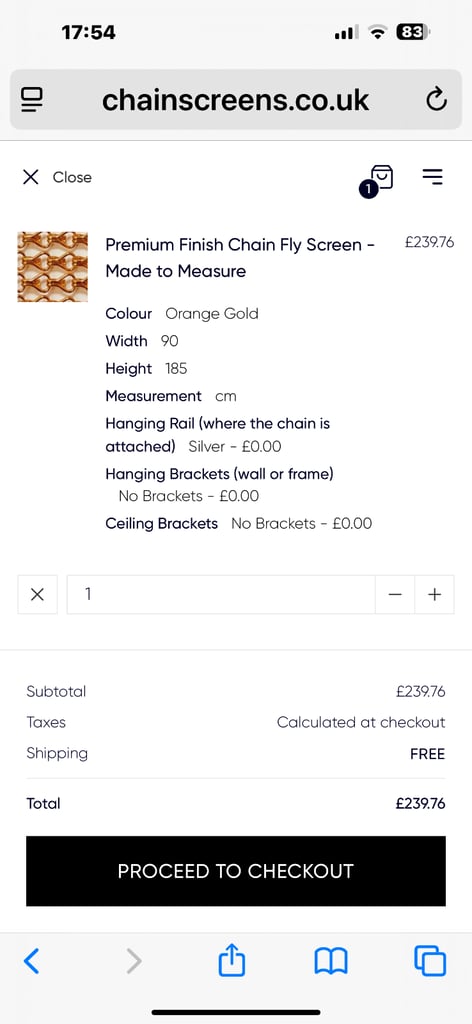Tap the Safari share icon

232,961
